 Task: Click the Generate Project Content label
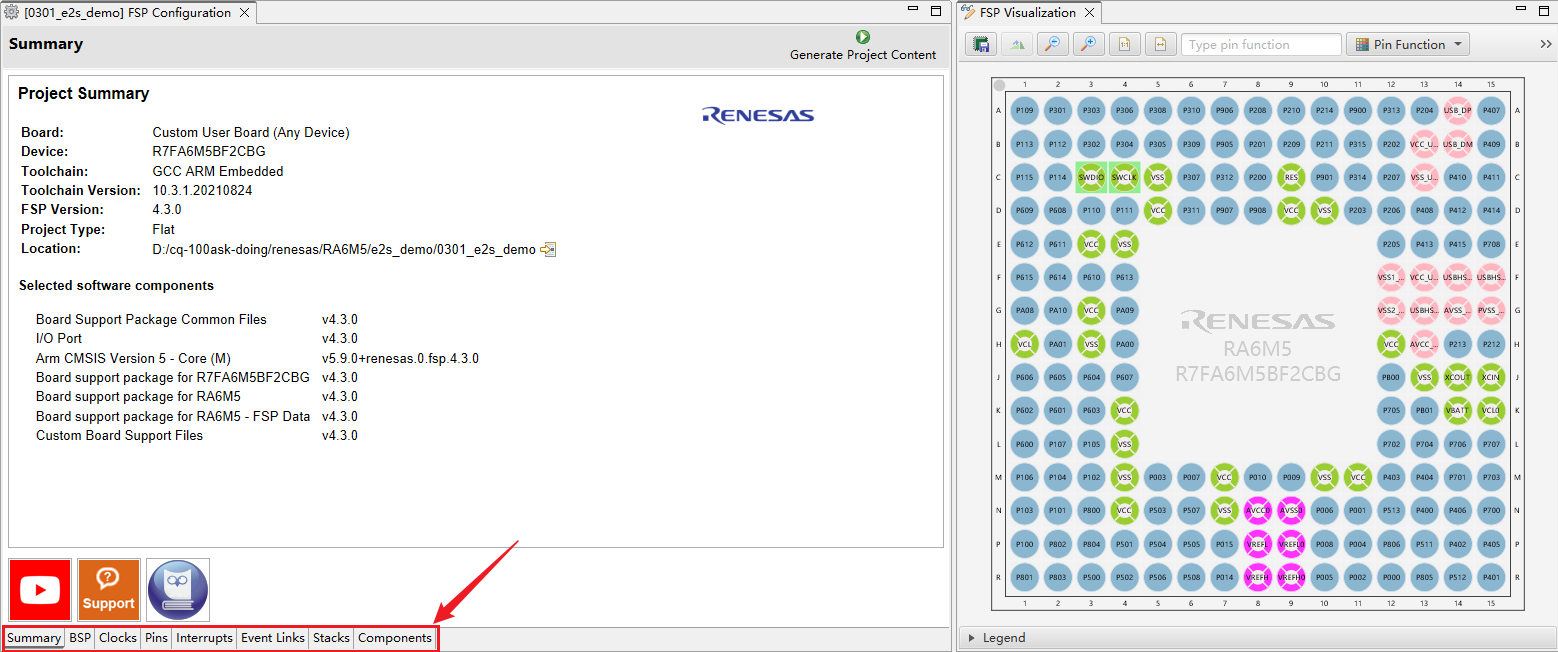pyautogui.click(x=863, y=55)
